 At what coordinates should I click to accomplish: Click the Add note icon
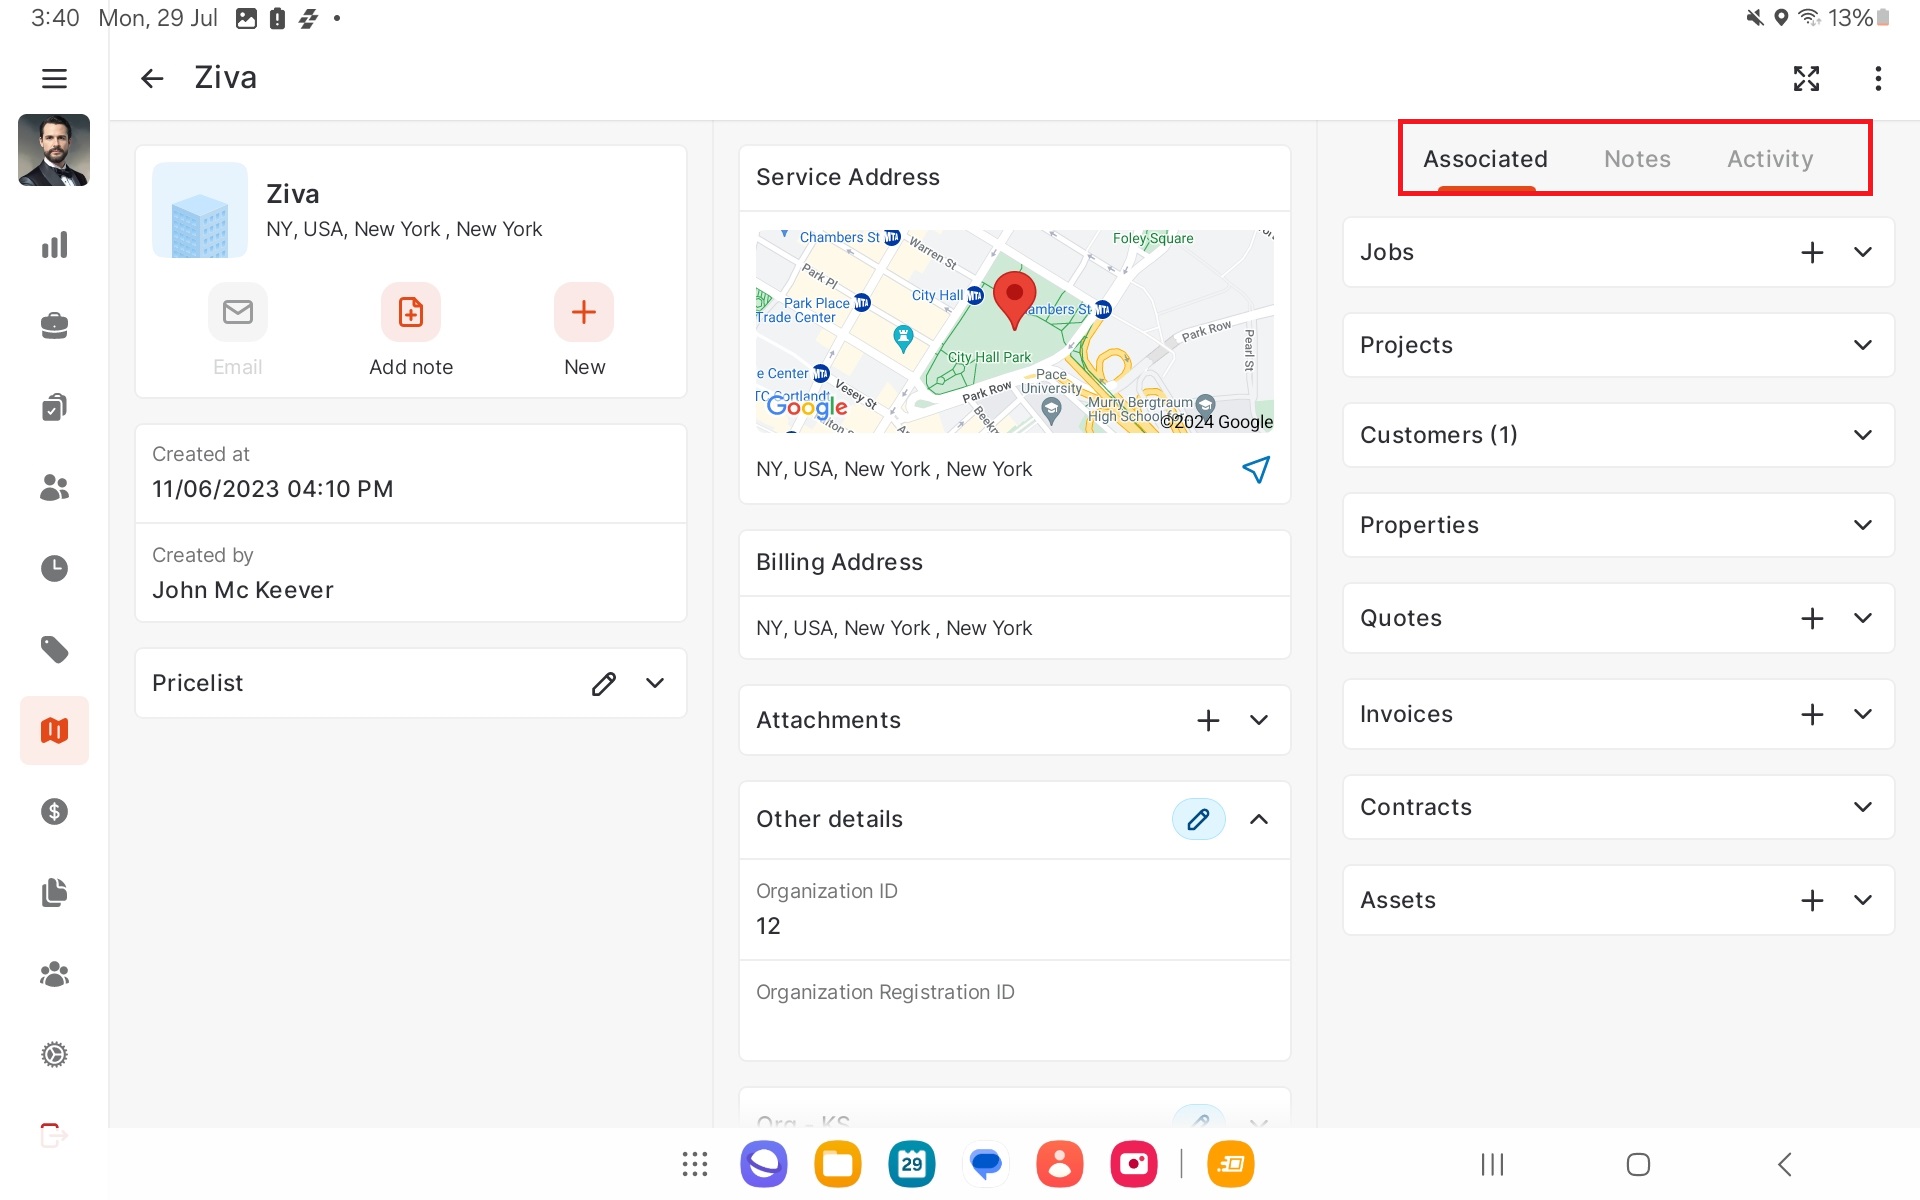410,313
